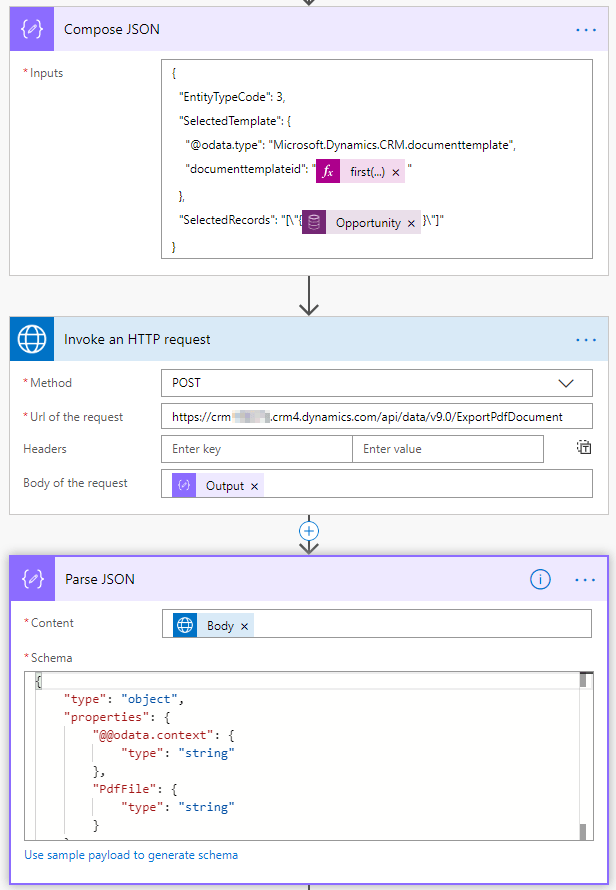Open the Compose JSON ellipsis menu
This screenshot has width=616, height=890.
[x=586, y=30]
